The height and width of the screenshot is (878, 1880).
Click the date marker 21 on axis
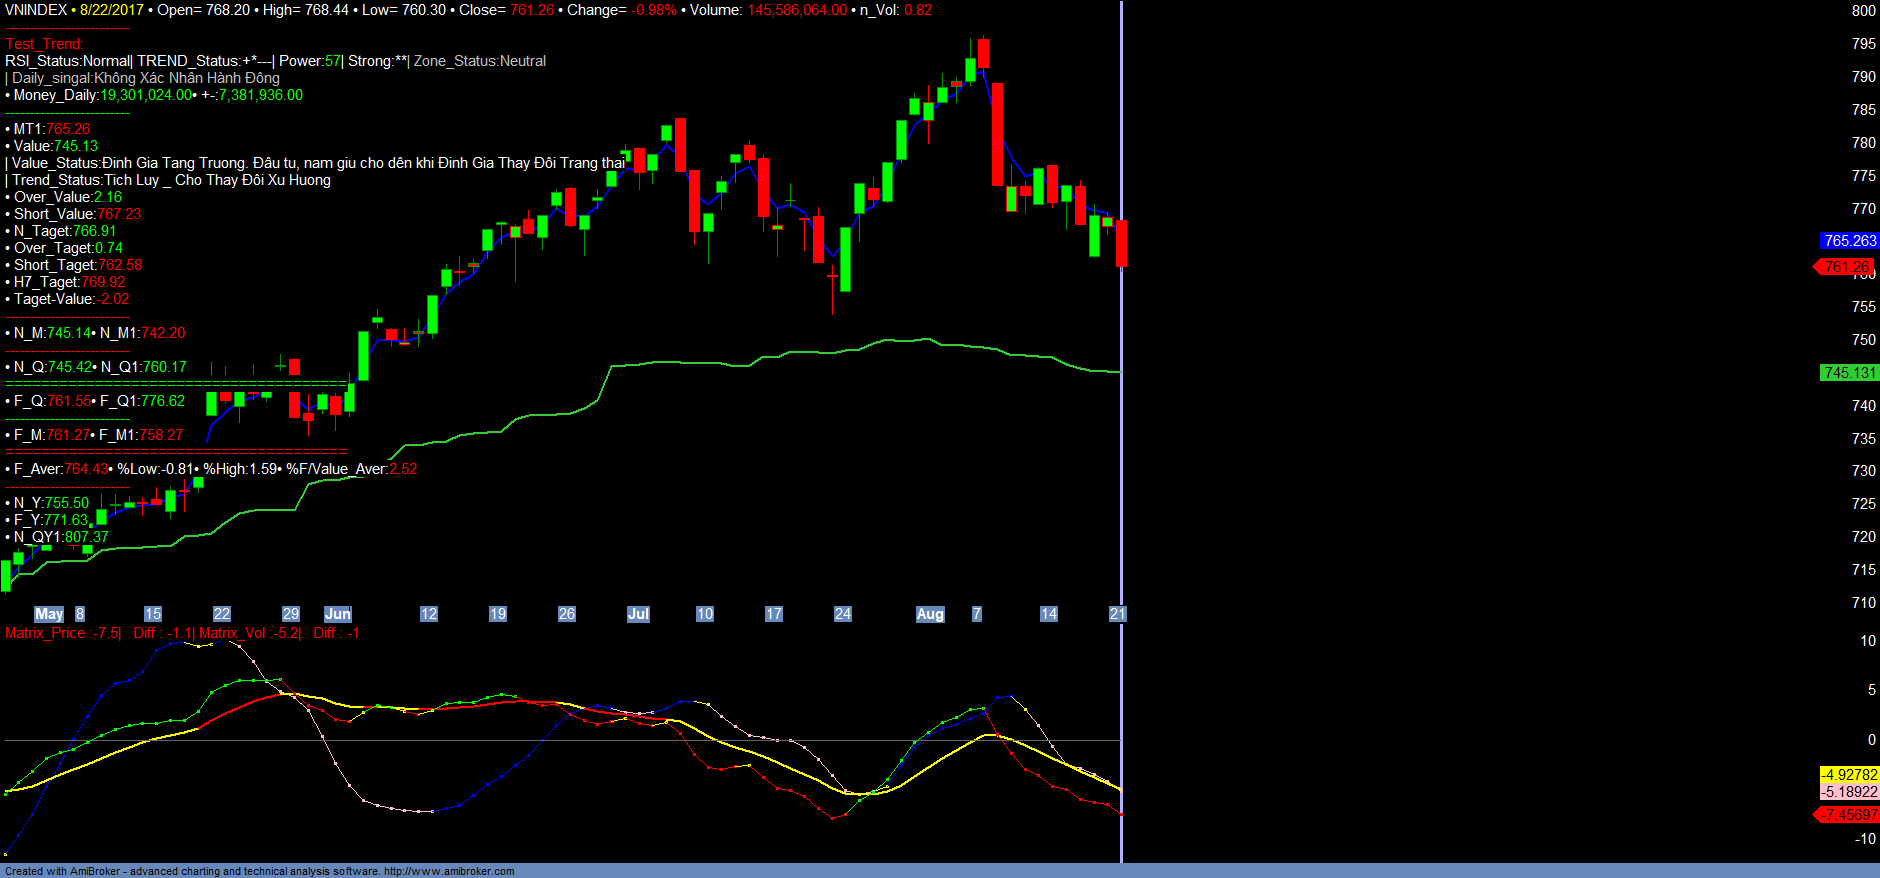tap(1117, 614)
